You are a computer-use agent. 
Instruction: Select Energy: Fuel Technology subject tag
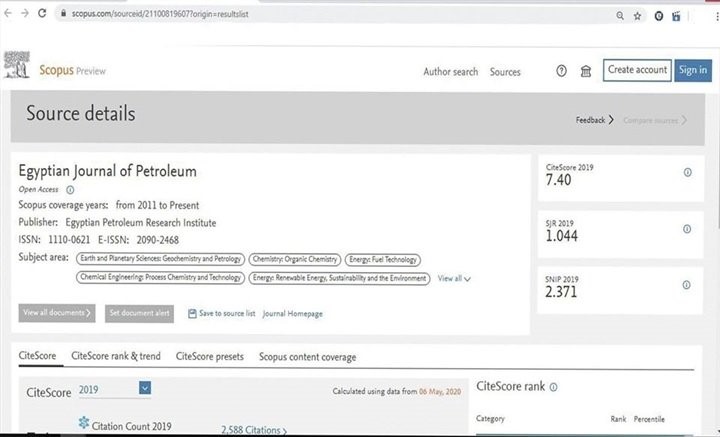point(382,260)
